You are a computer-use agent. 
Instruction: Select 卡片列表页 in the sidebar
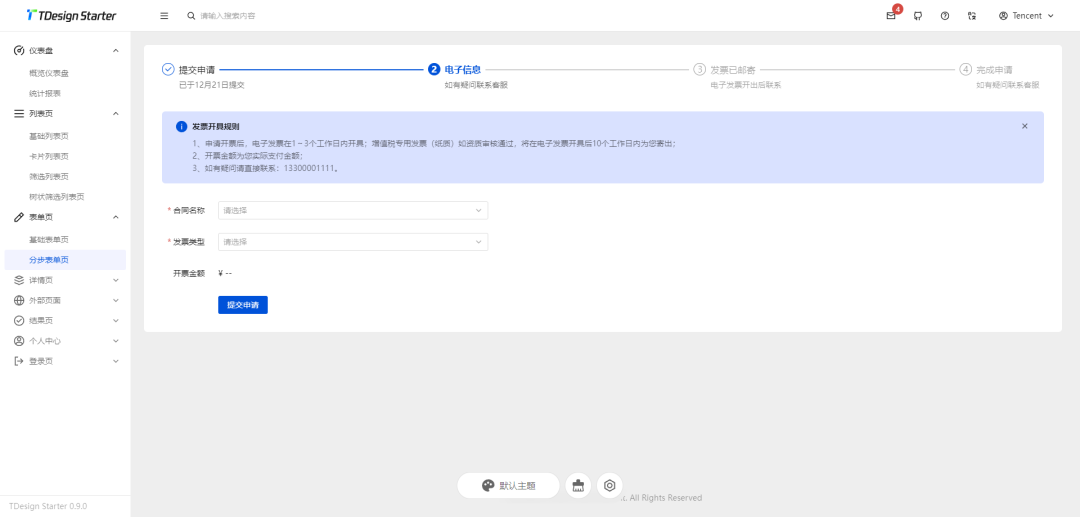[49, 156]
